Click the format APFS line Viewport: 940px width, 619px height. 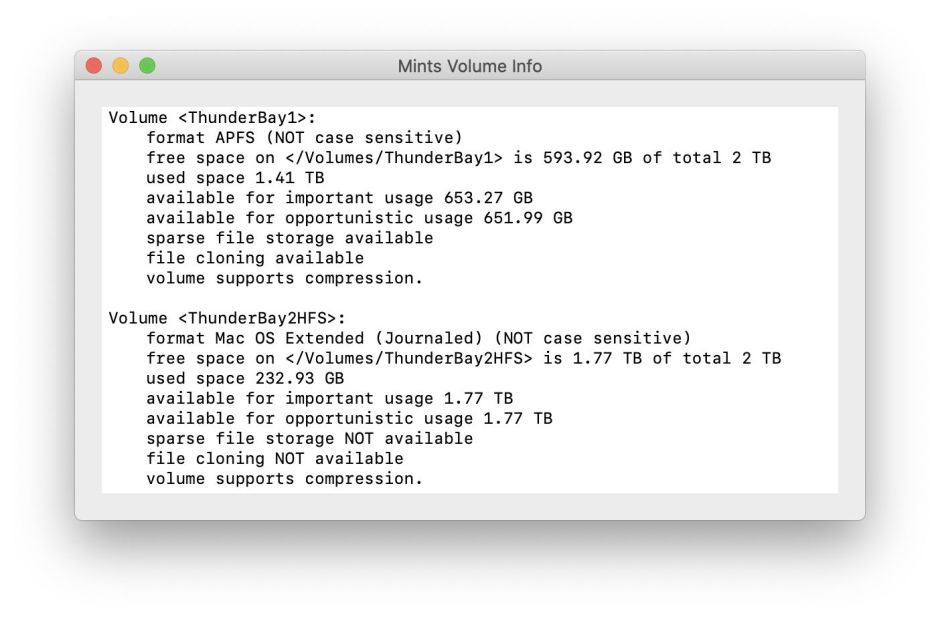[x=304, y=138]
